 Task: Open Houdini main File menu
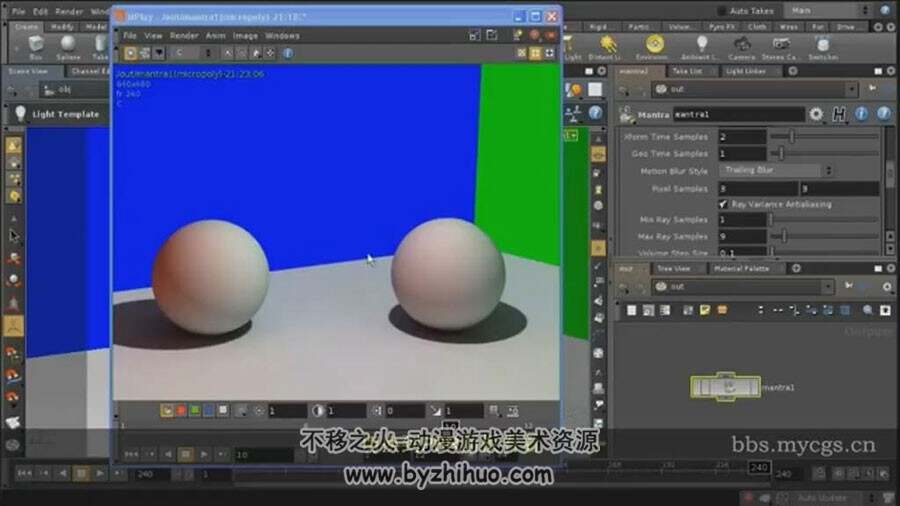pyautogui.click(x=18, y=11)
